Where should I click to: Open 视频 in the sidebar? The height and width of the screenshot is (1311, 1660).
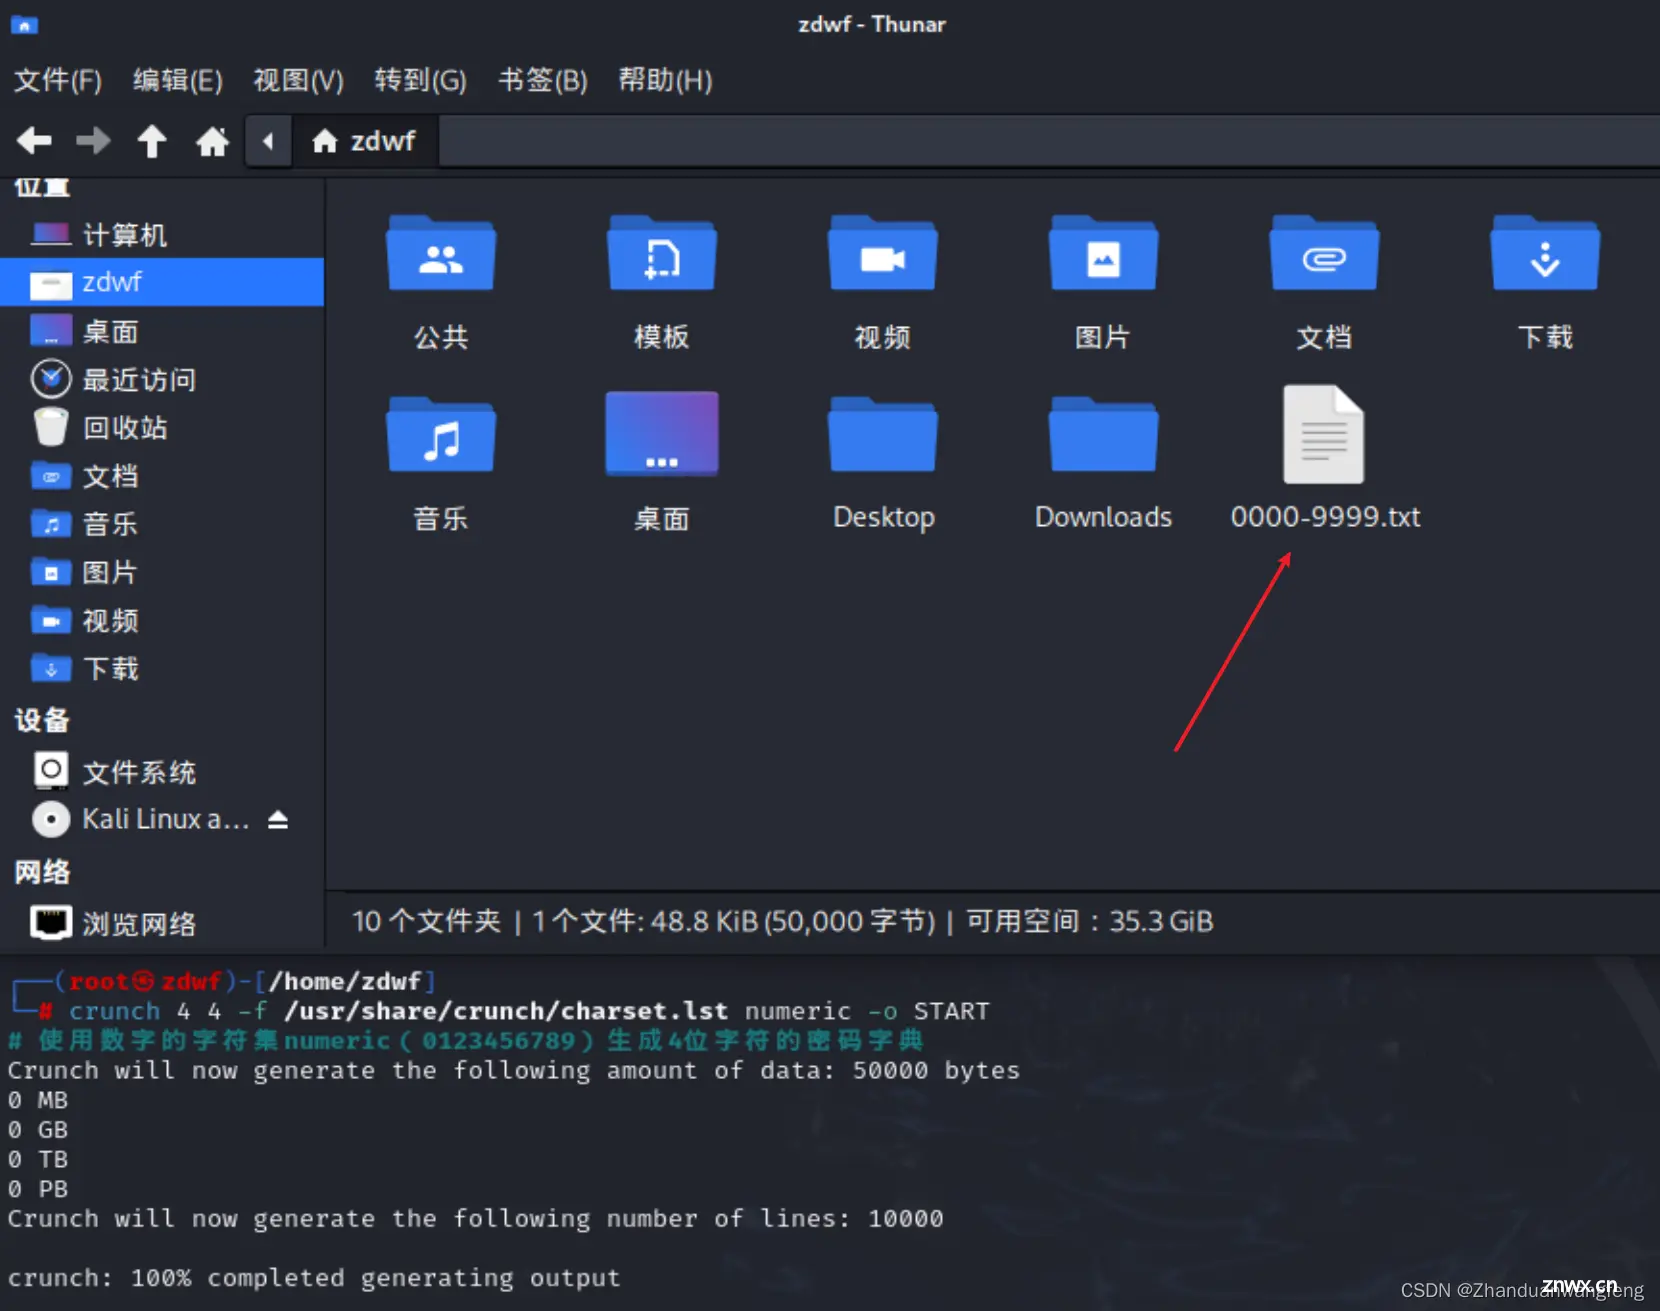pyautogui.click(x=162, y=620)
